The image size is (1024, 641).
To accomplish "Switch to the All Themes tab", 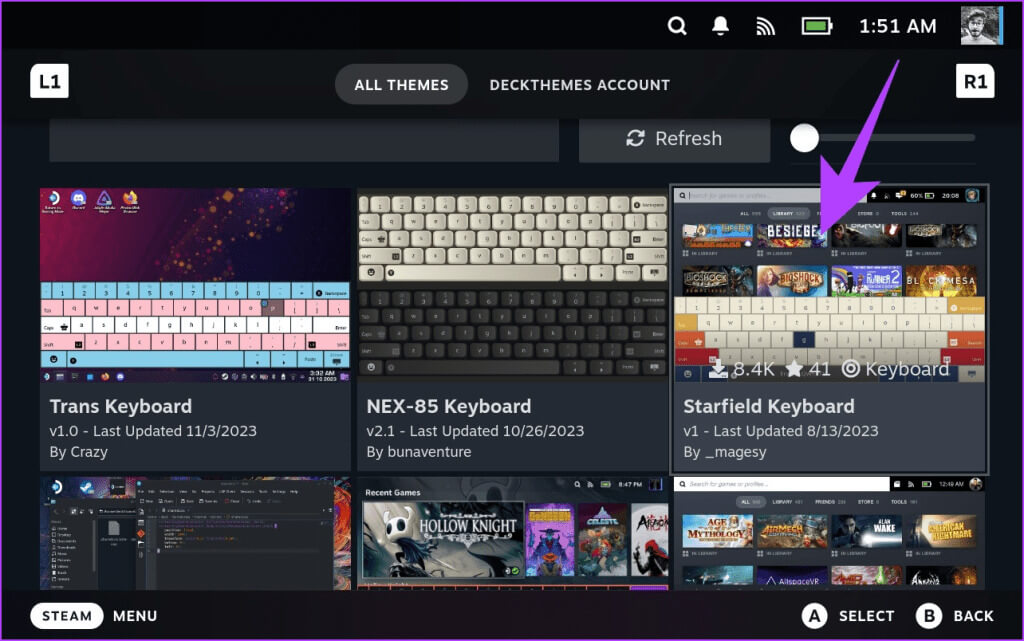I will [x=401, y=85].
